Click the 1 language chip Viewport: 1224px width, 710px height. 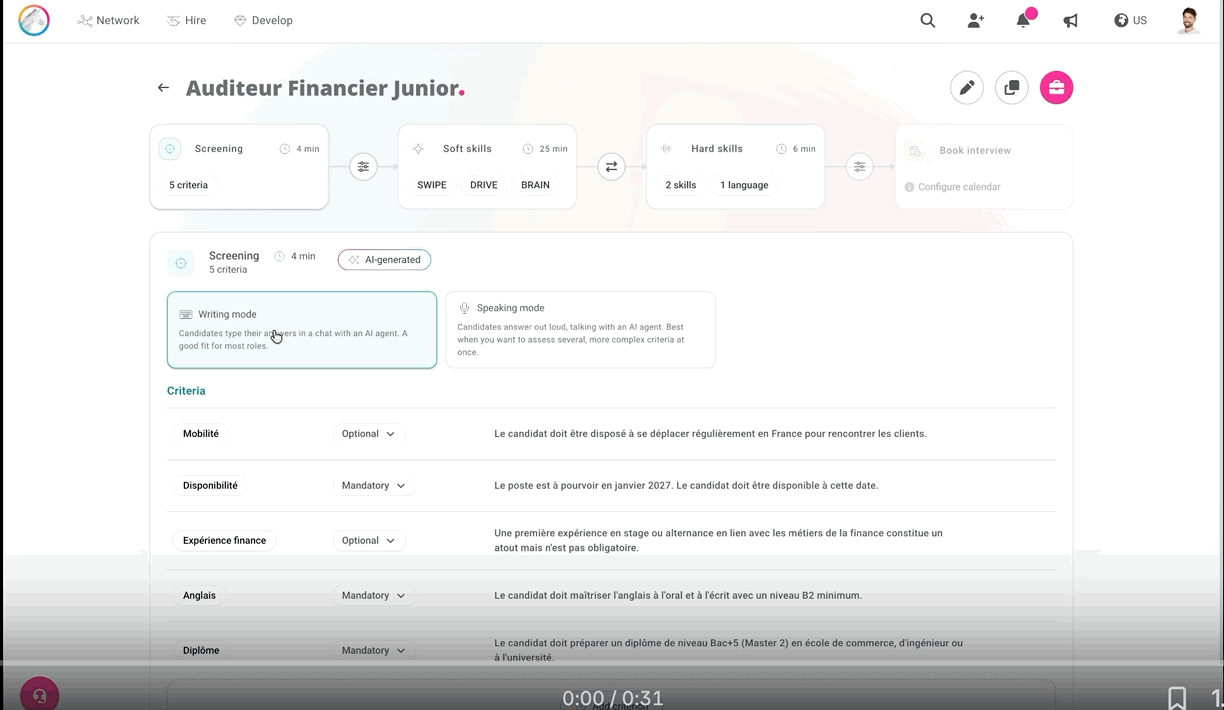pyautogui.click(x=745, y=185)
